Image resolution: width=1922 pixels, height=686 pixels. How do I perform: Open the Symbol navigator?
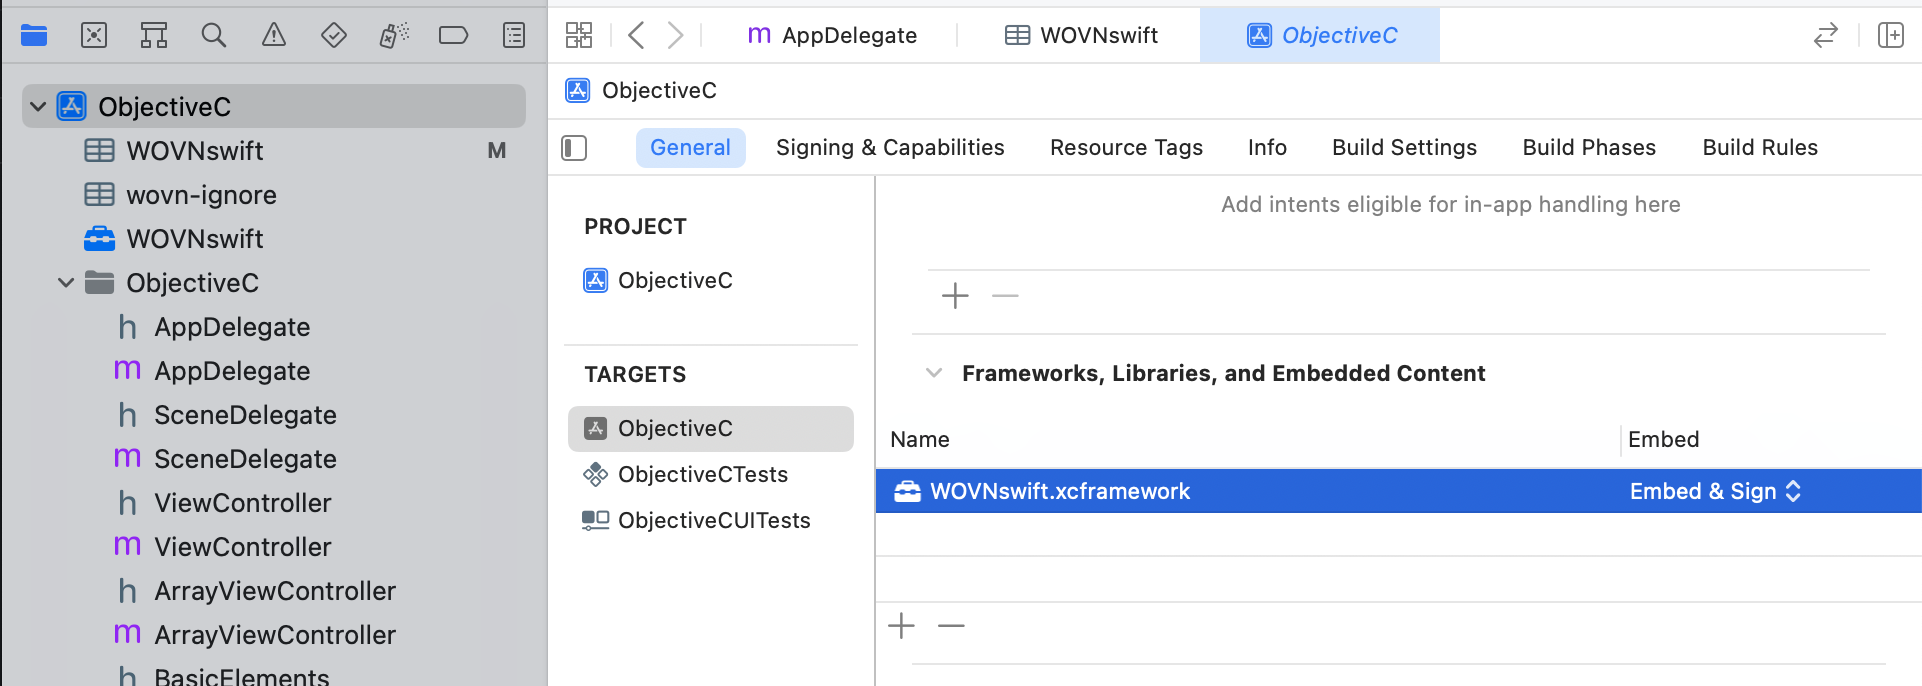154,36
